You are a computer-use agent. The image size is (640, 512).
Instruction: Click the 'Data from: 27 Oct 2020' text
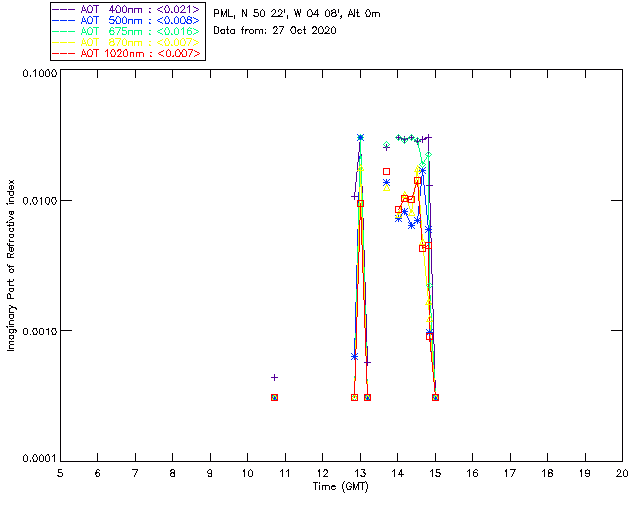click(x=275, y=31)
